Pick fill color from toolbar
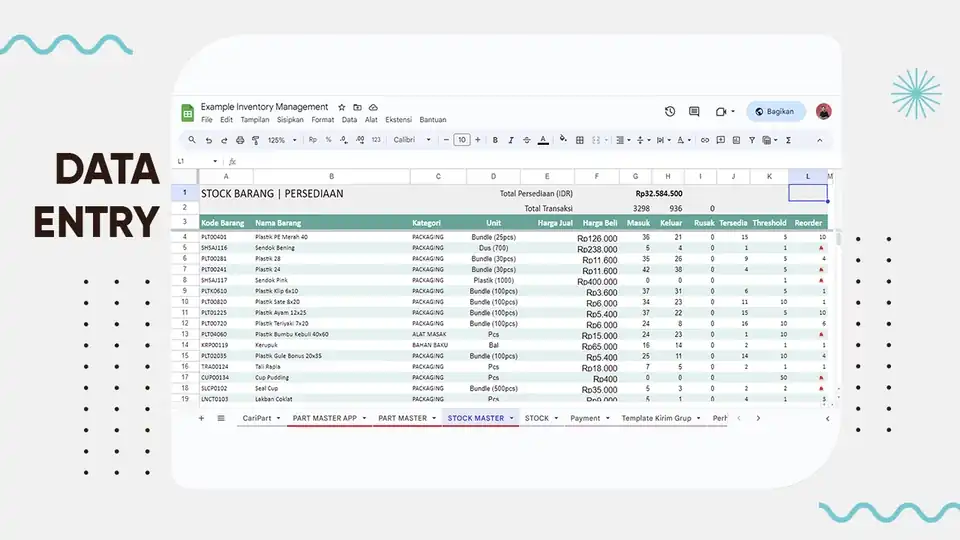The image size is (960, 540). (x=563, y=140)
